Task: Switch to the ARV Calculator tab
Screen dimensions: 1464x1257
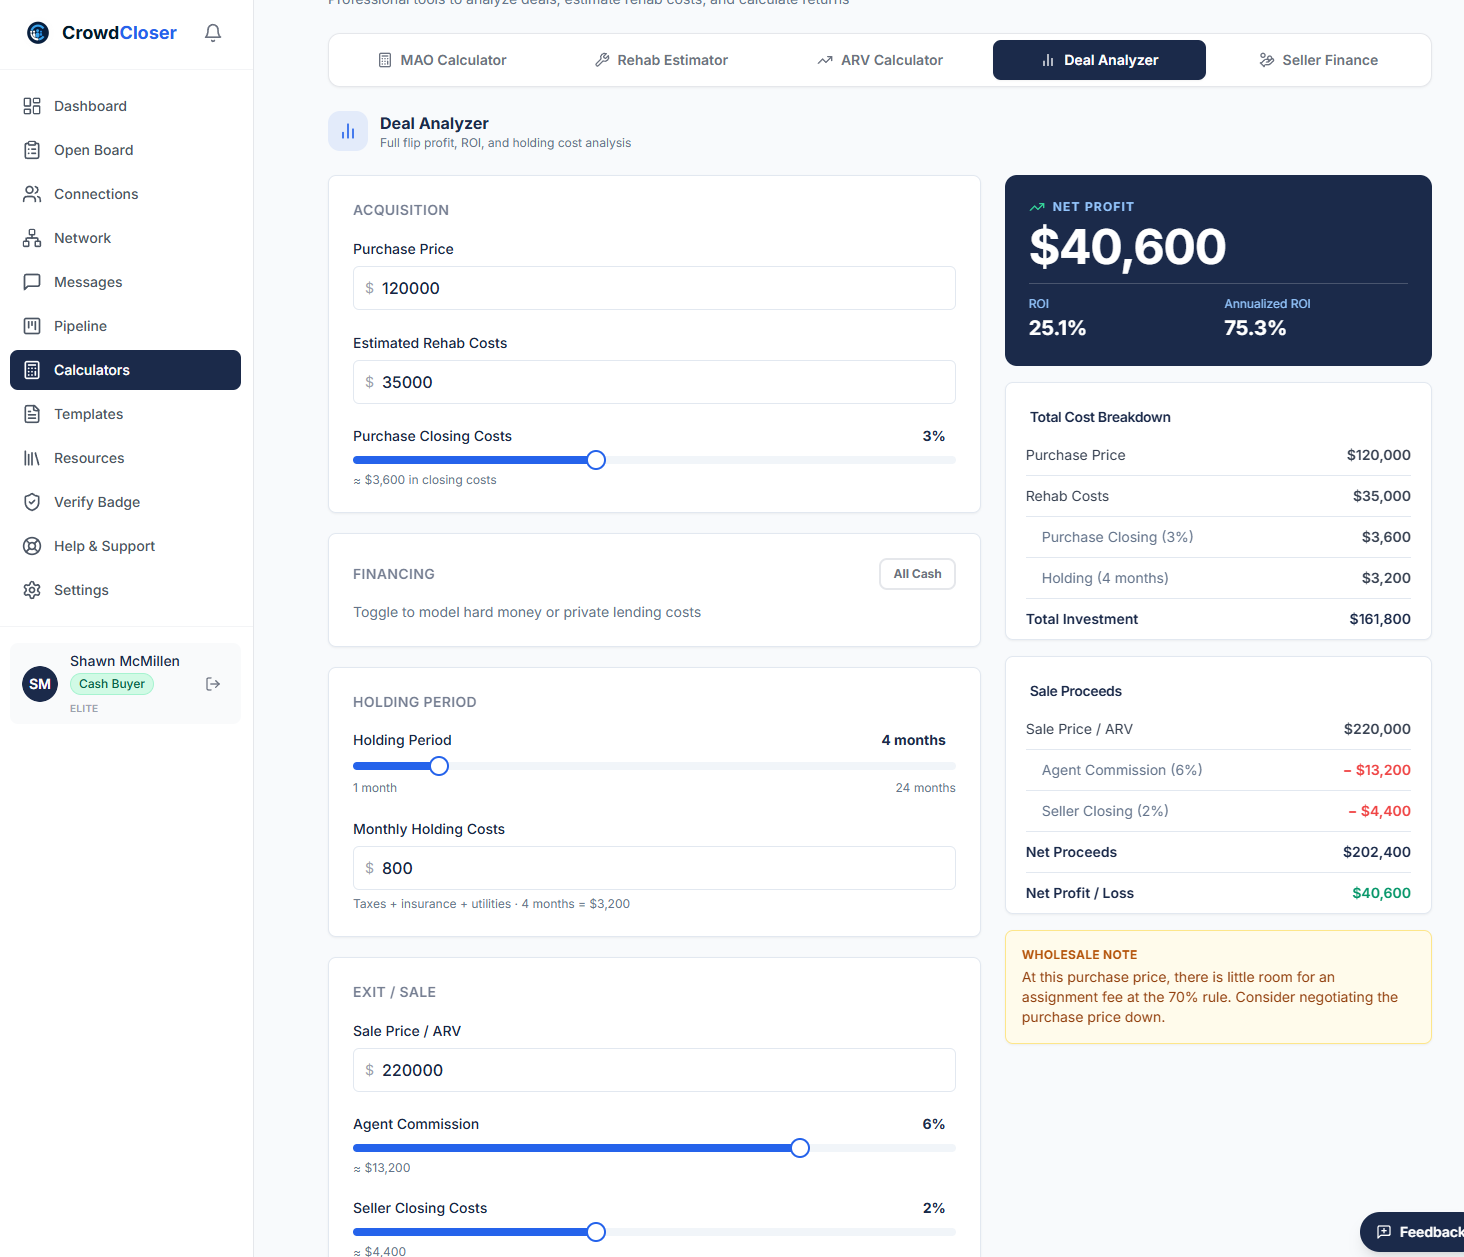Action: (x=880, y=60)
